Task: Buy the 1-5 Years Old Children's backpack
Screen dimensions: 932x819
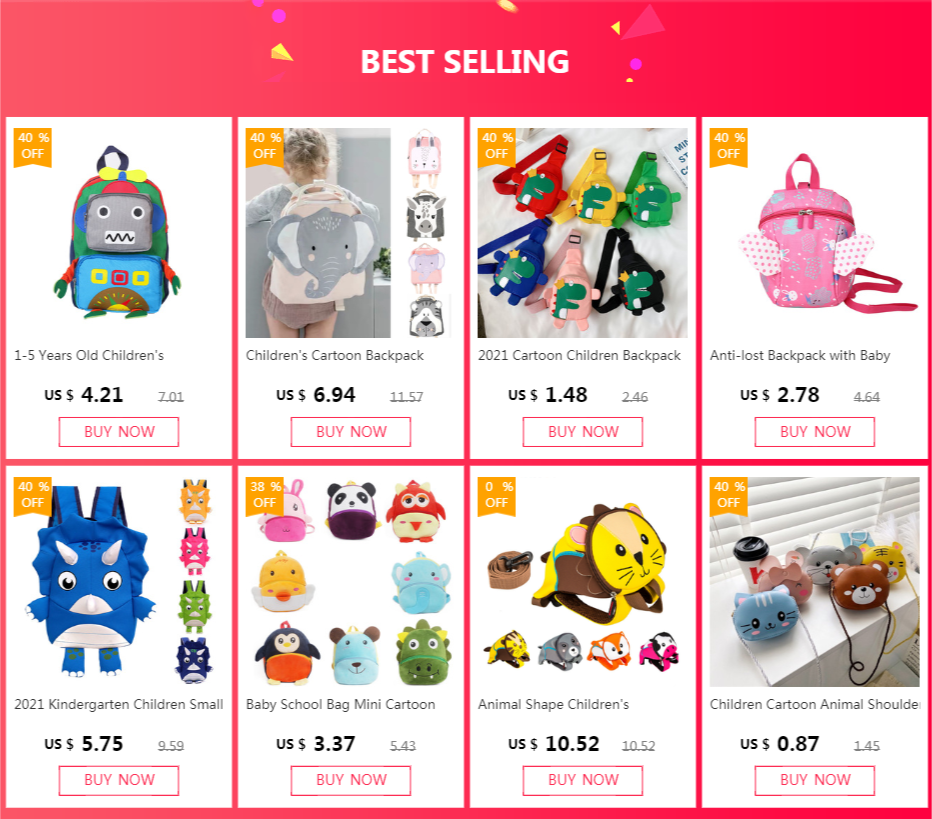Action: 119,431
